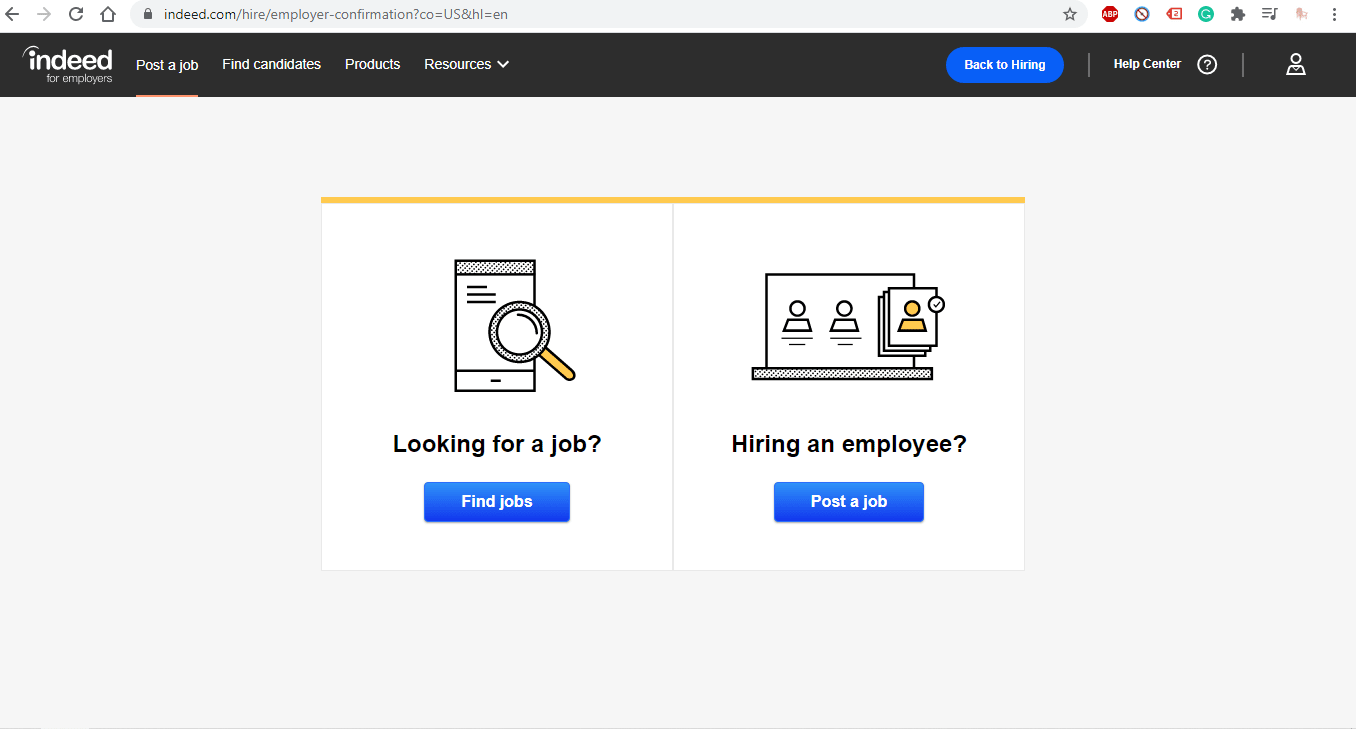This screenshot has width=1356, height=729.
Task: Click the blocked-content extension icon
Action: (1141, 14)
